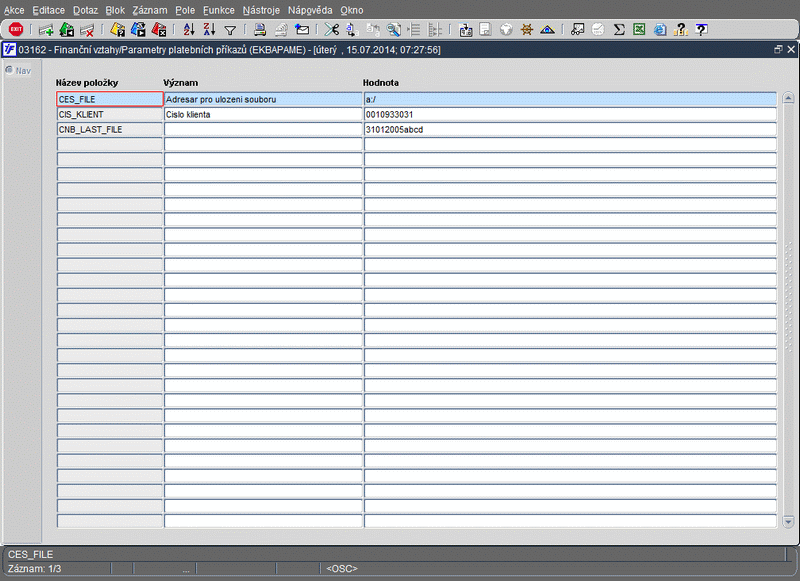Screen dimensions: 800x581
Task: Click the 'Význam' column header
Action: (x=181, y=83)
